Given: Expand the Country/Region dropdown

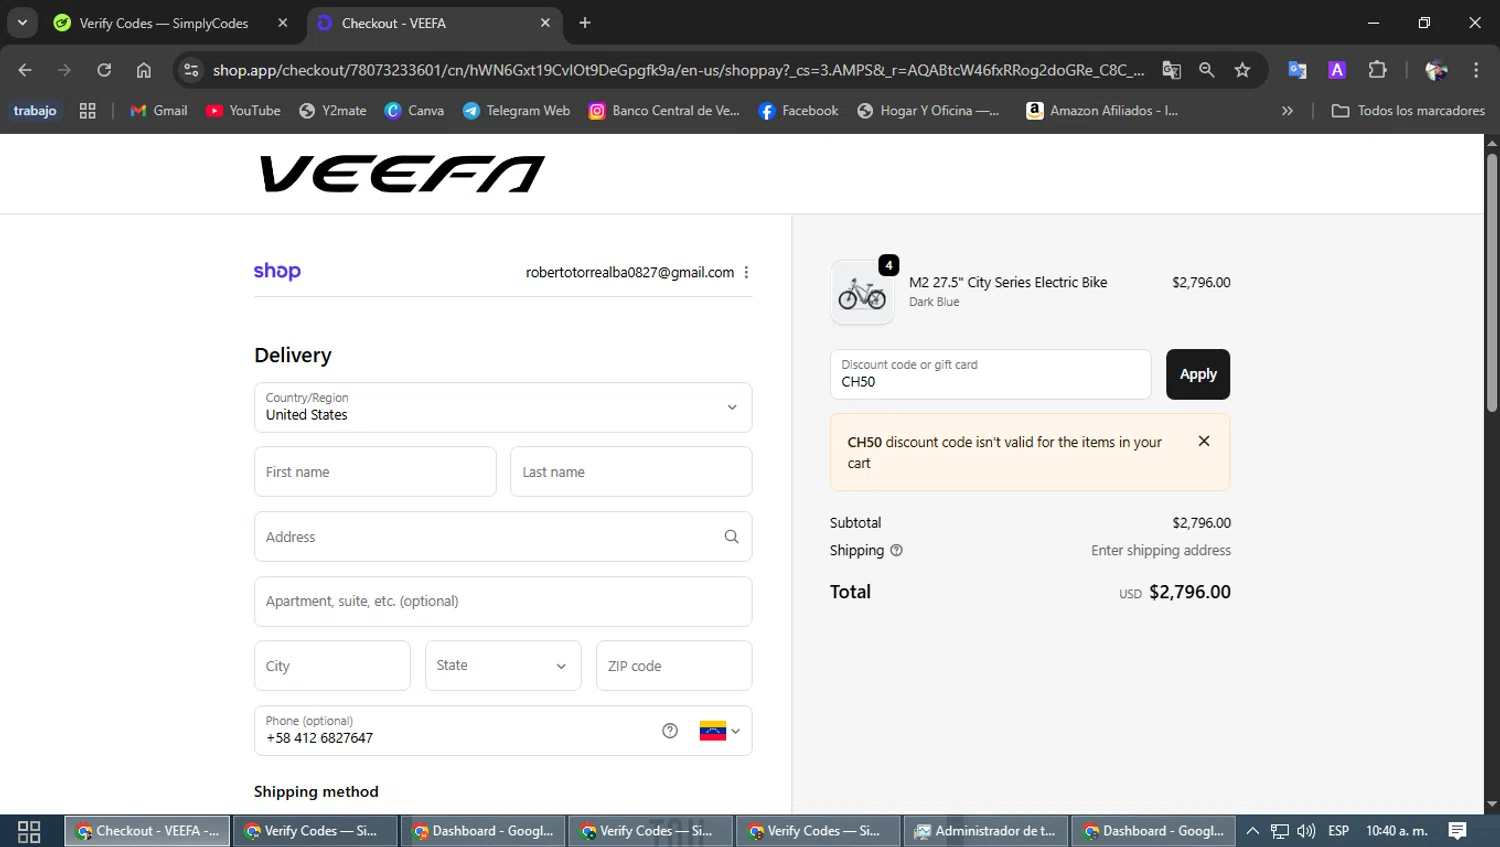Looking at the screenshot, I should tap(503, 407).
